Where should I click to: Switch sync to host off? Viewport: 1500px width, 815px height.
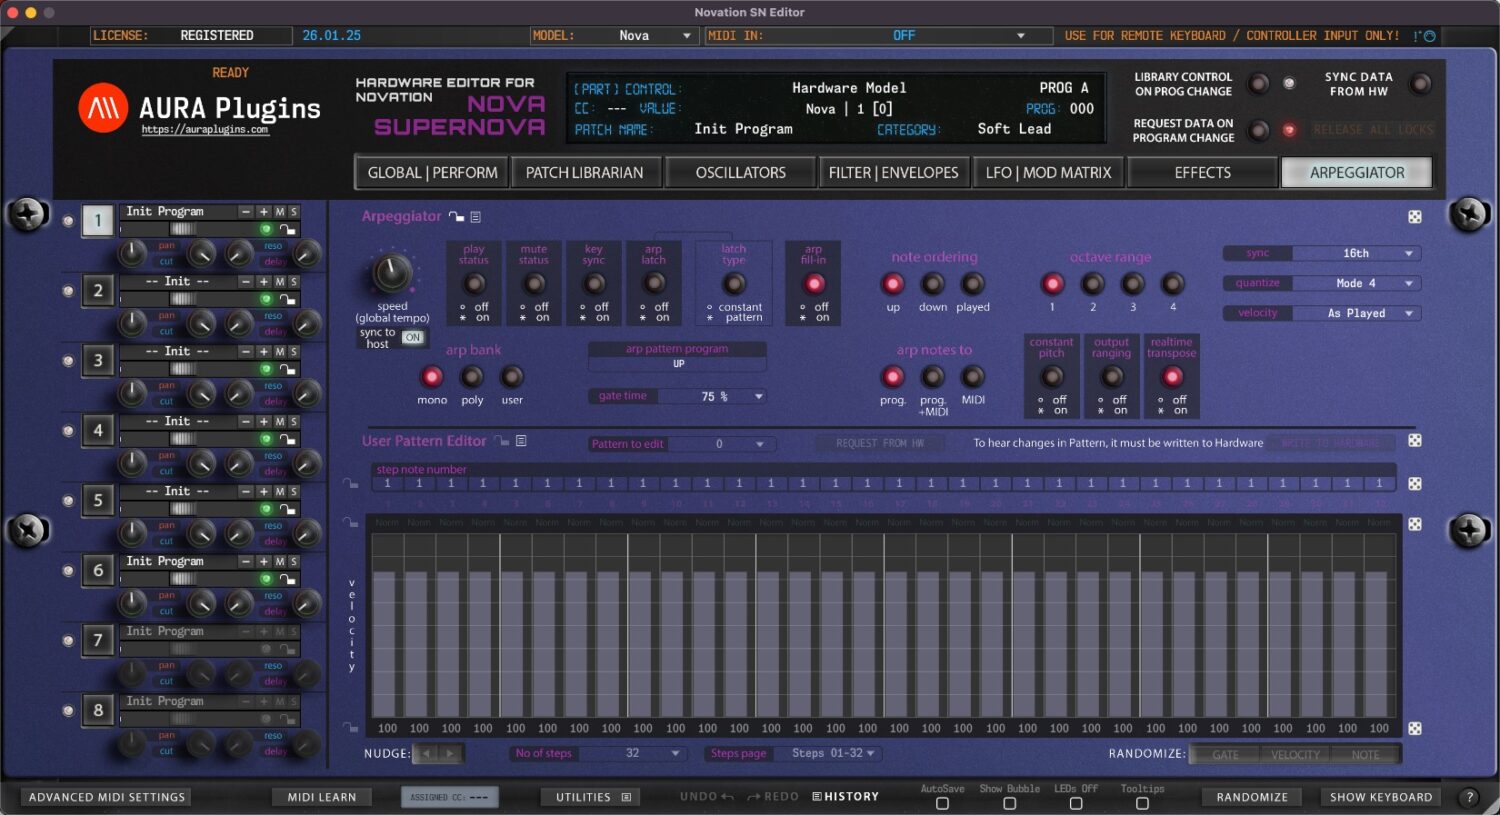coord(414,337)
